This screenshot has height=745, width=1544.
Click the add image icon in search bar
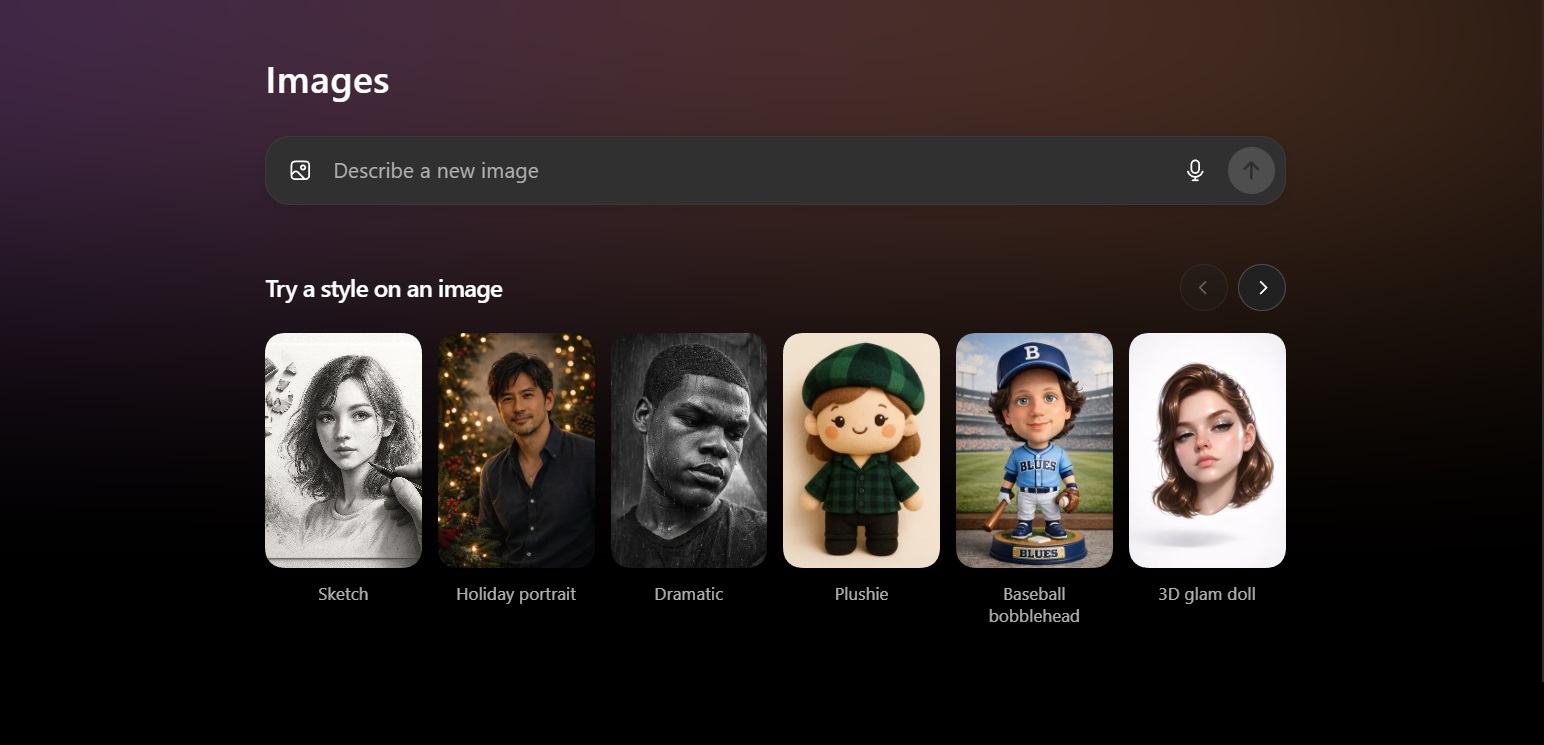coord(300,170)
